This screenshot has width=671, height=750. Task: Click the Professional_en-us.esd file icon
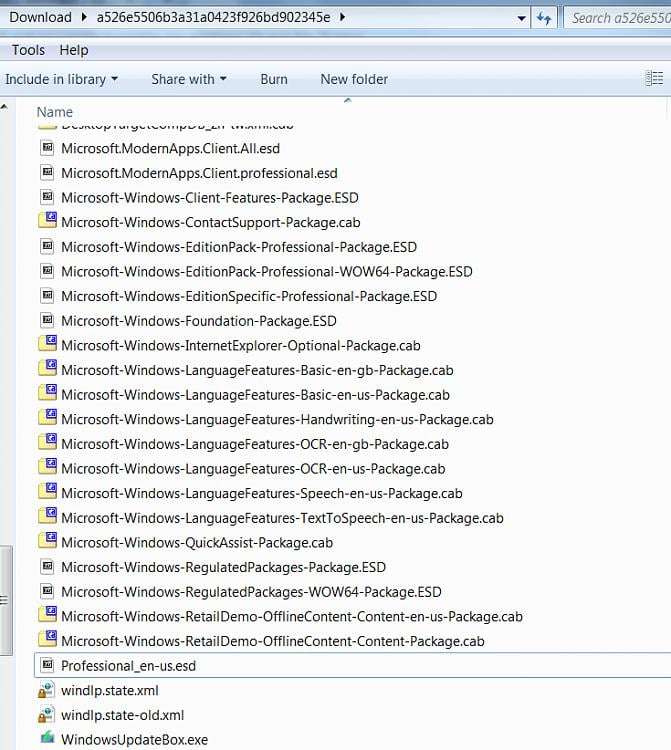47,665
